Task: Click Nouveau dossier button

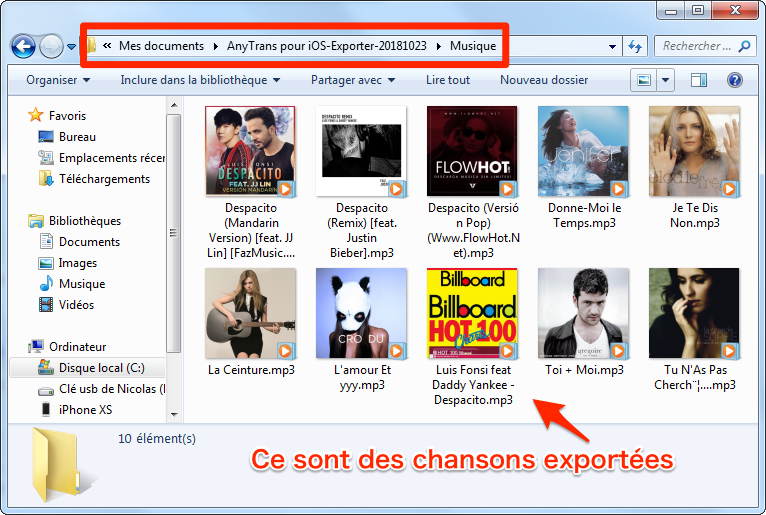Action: pyautogui.click(x=544, y=80)
